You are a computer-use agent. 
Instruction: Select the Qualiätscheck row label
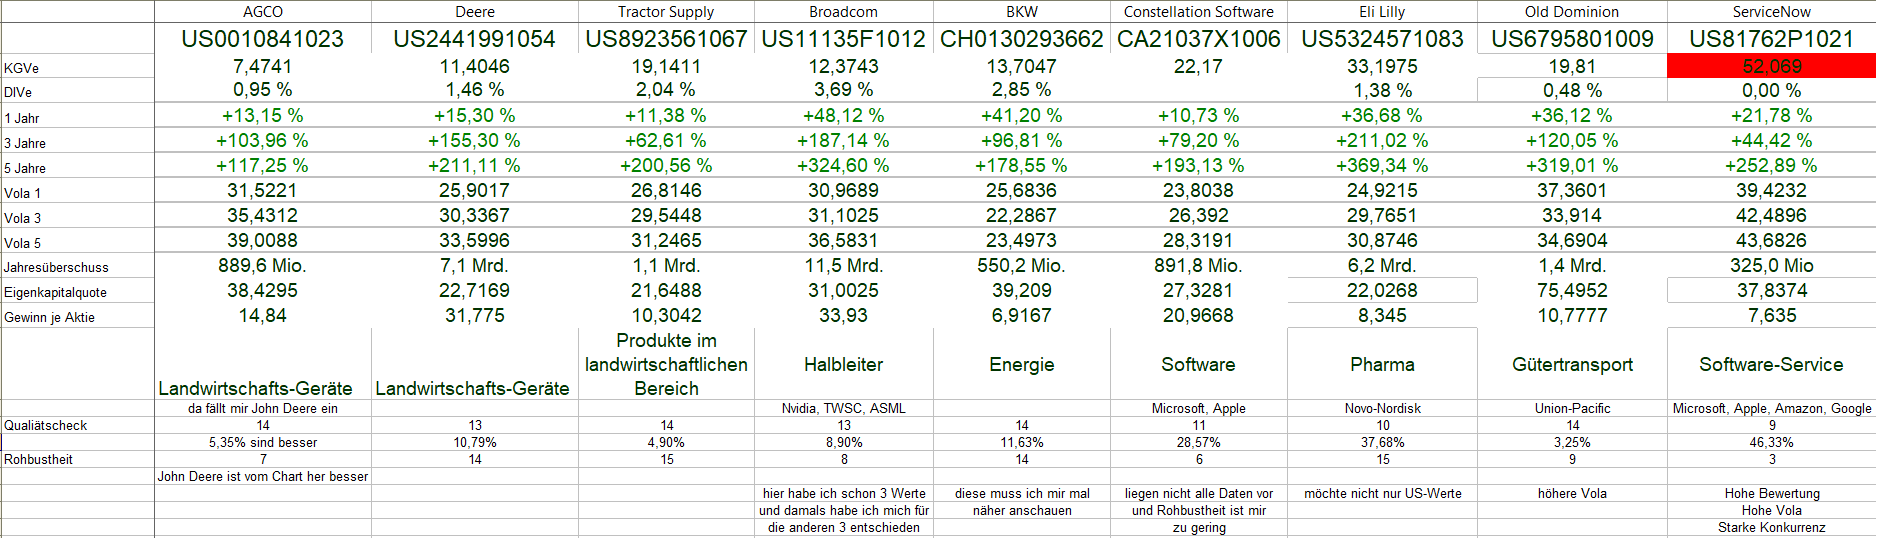[x=45, y=425]
